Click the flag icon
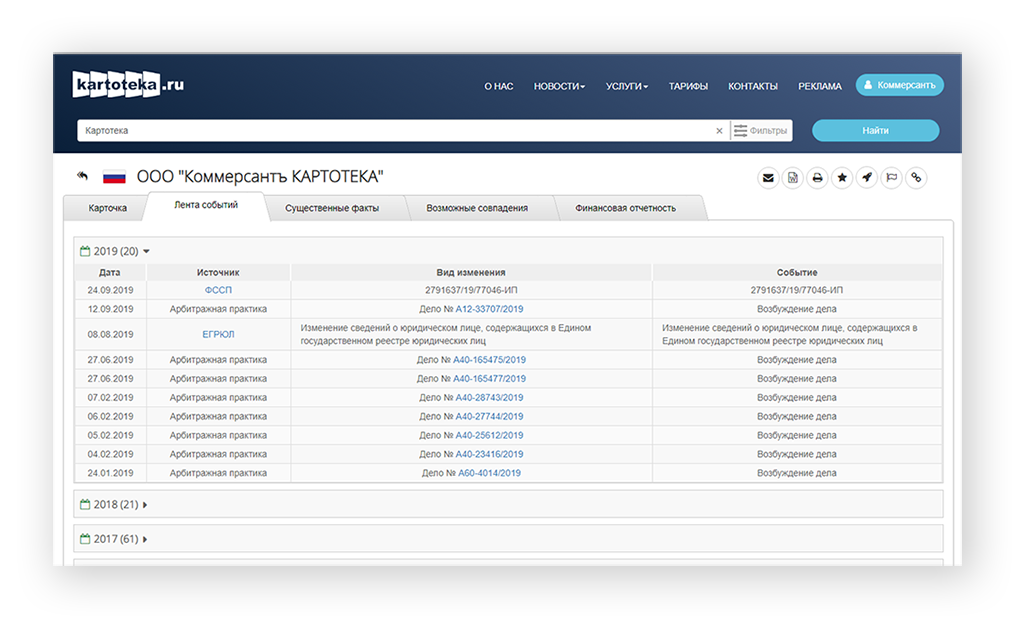 pos(891,177)
